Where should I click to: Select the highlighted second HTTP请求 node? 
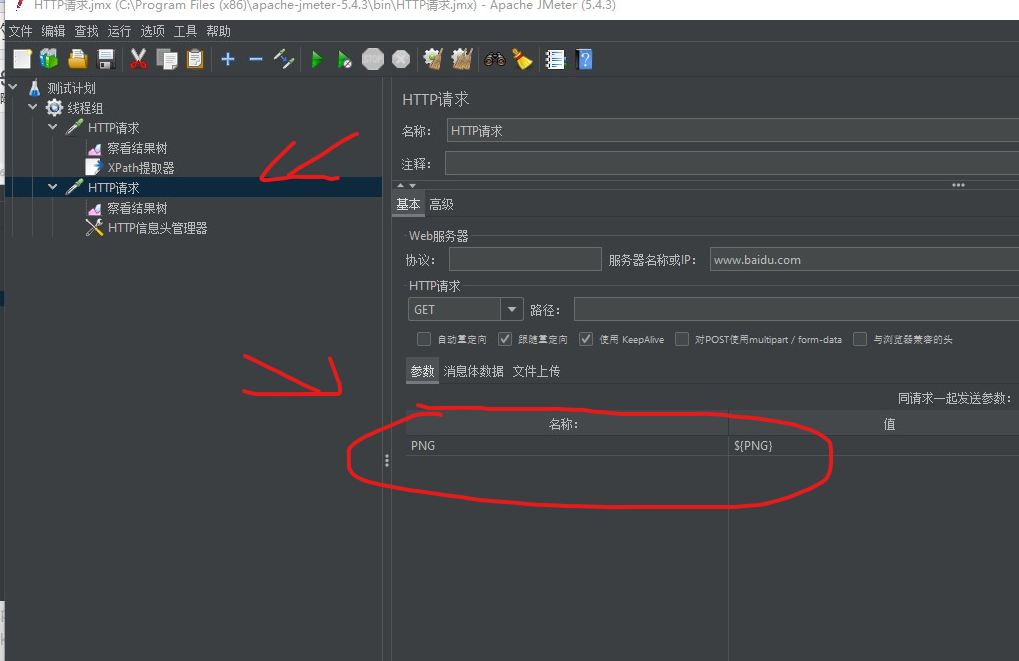point(114,188)
